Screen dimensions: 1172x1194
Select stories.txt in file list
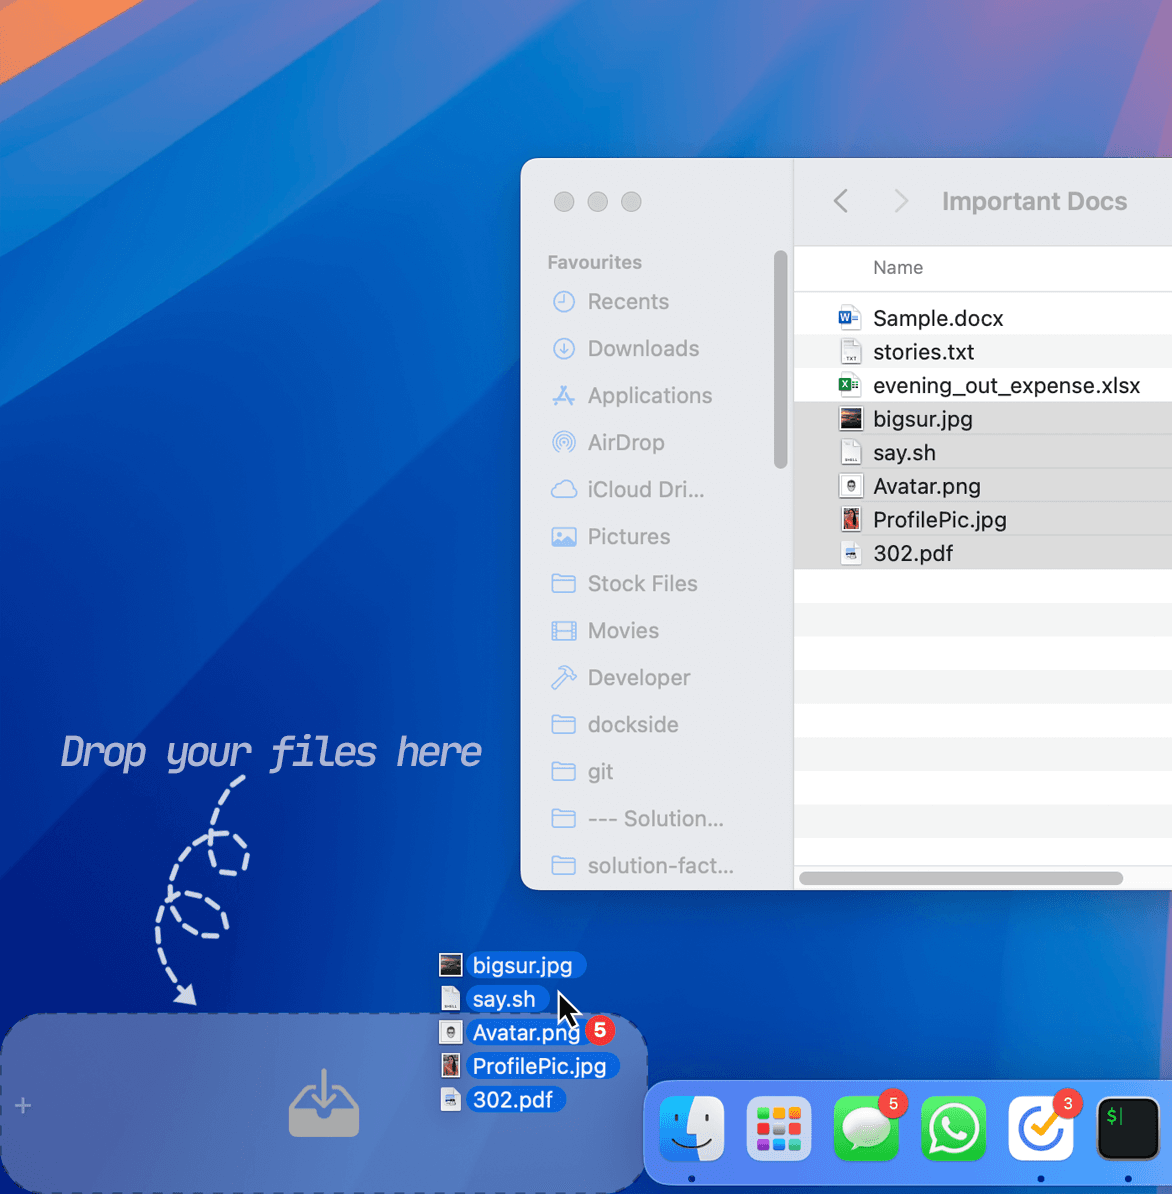pyautogui.click(x=982, y=352)
